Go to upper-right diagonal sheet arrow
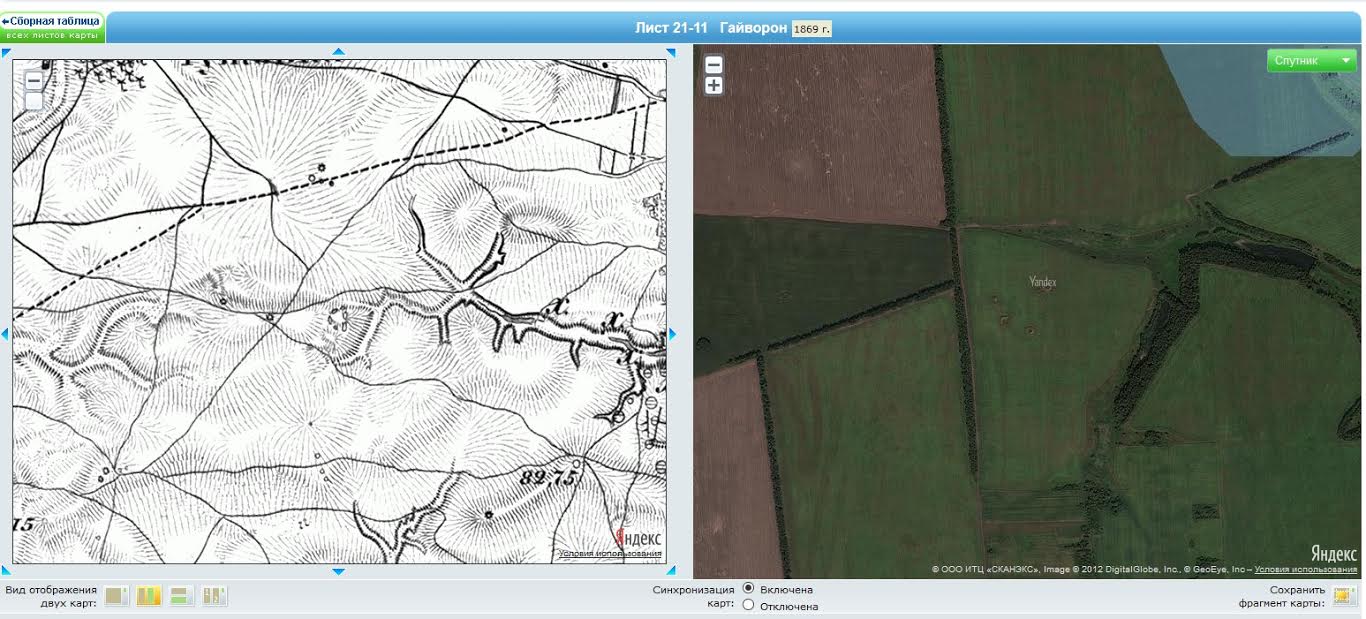Viewport: 1366px width, 619px height. (x=671, y=53)
